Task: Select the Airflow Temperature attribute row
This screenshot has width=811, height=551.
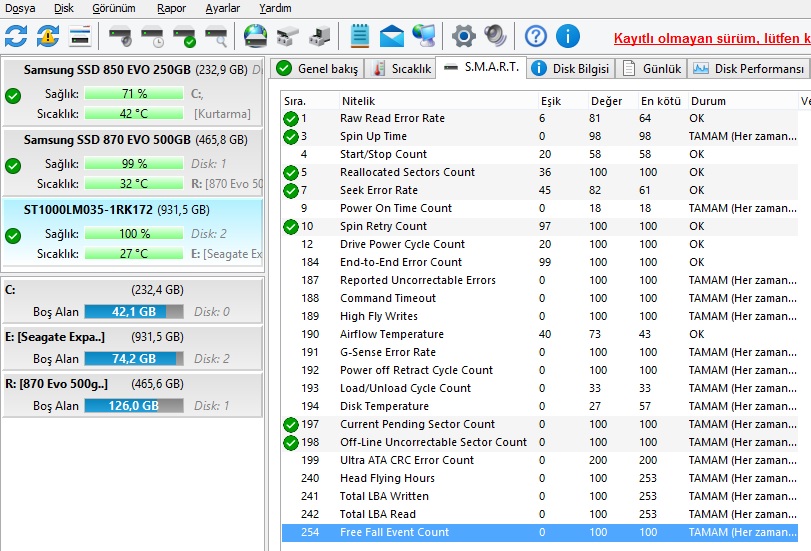Action: (x=391, y=334)
